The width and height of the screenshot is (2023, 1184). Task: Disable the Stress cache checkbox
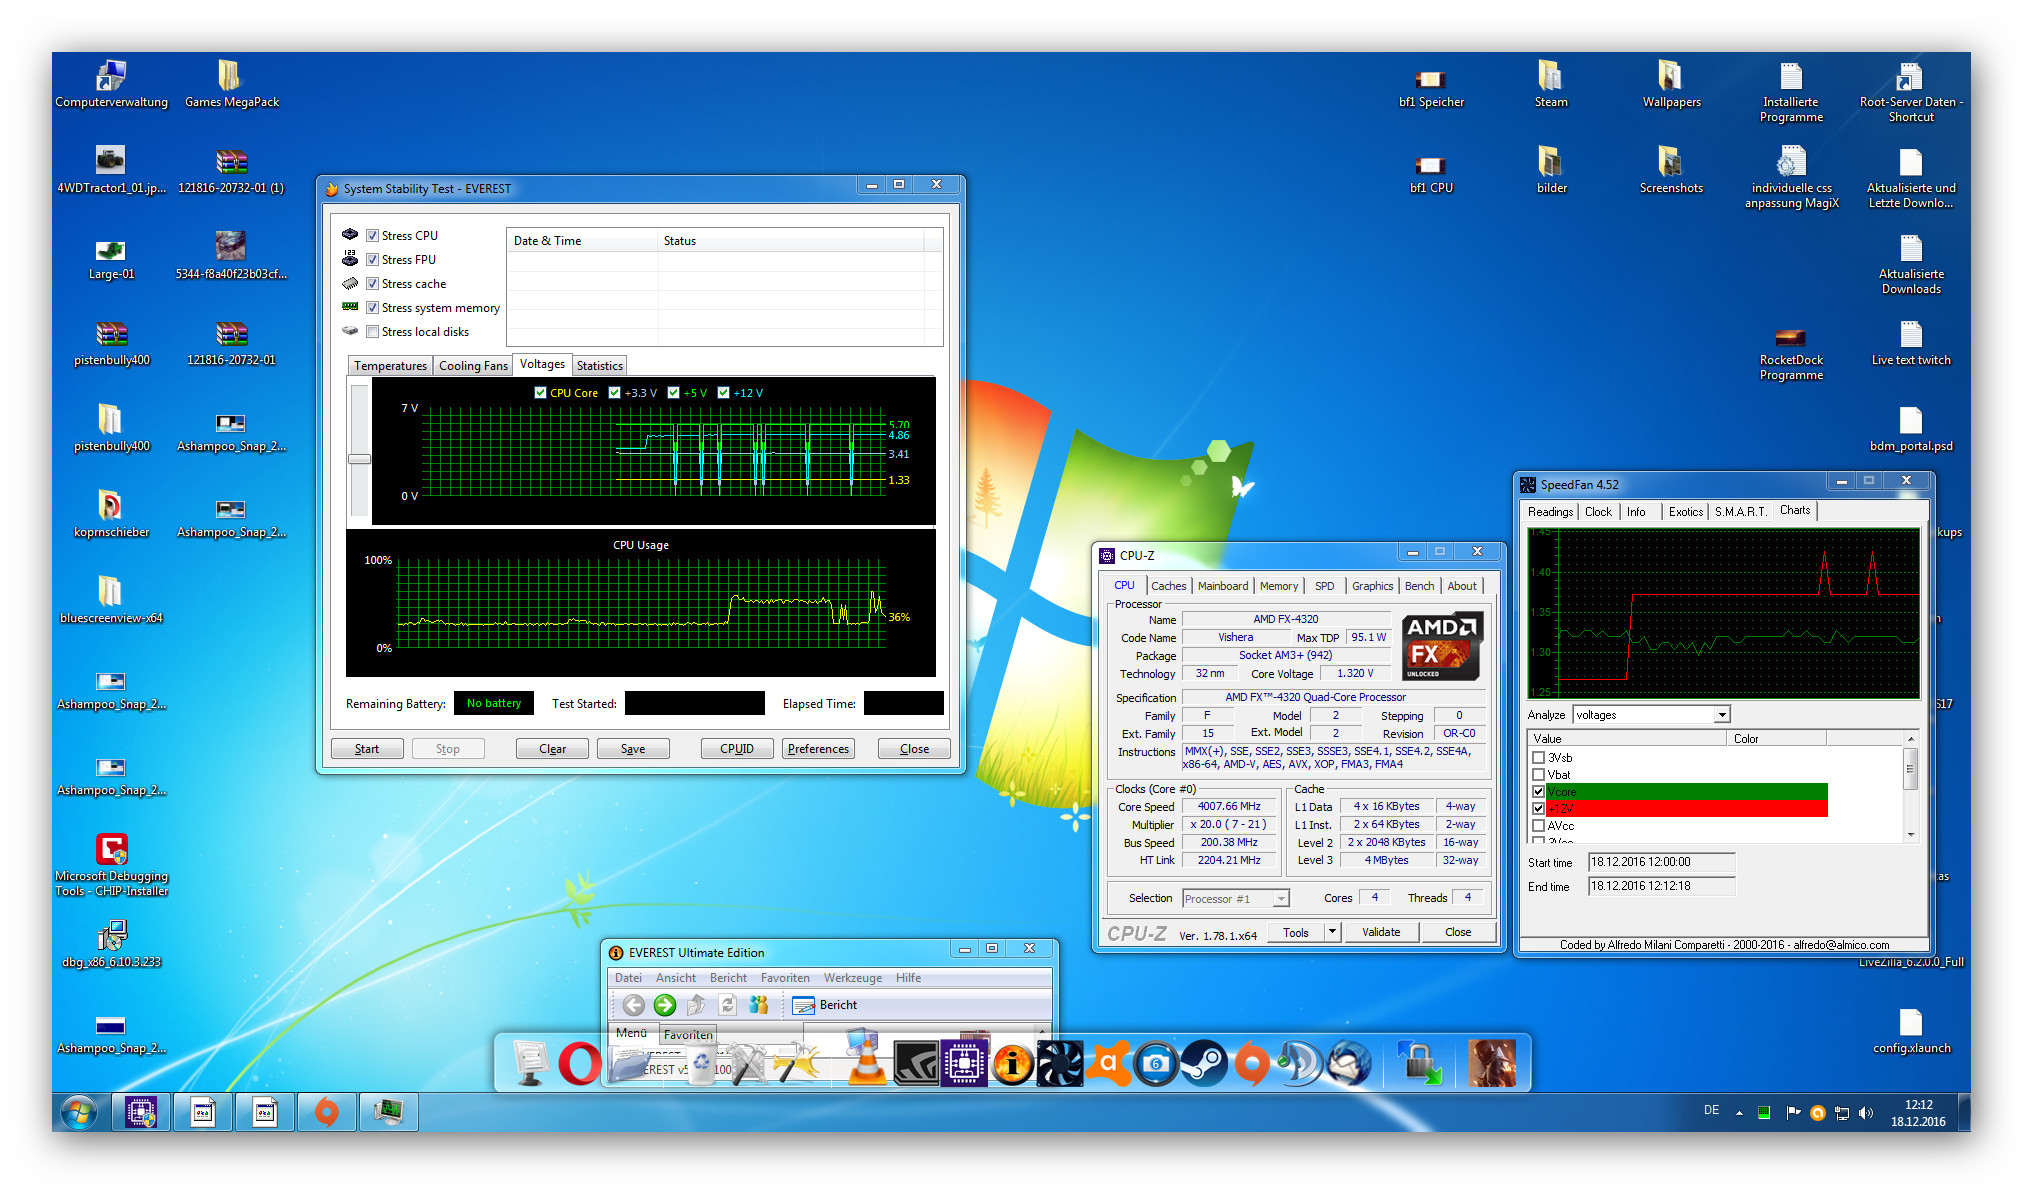(372, 284)
